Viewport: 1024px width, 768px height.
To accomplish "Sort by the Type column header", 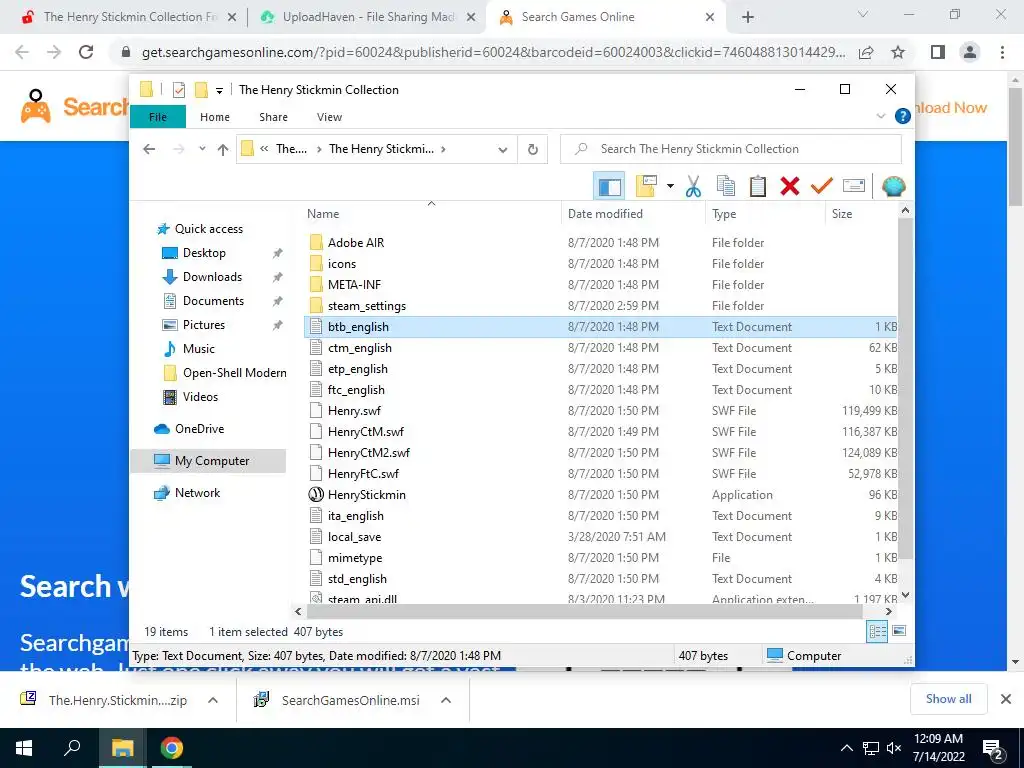I will [765, 214].
